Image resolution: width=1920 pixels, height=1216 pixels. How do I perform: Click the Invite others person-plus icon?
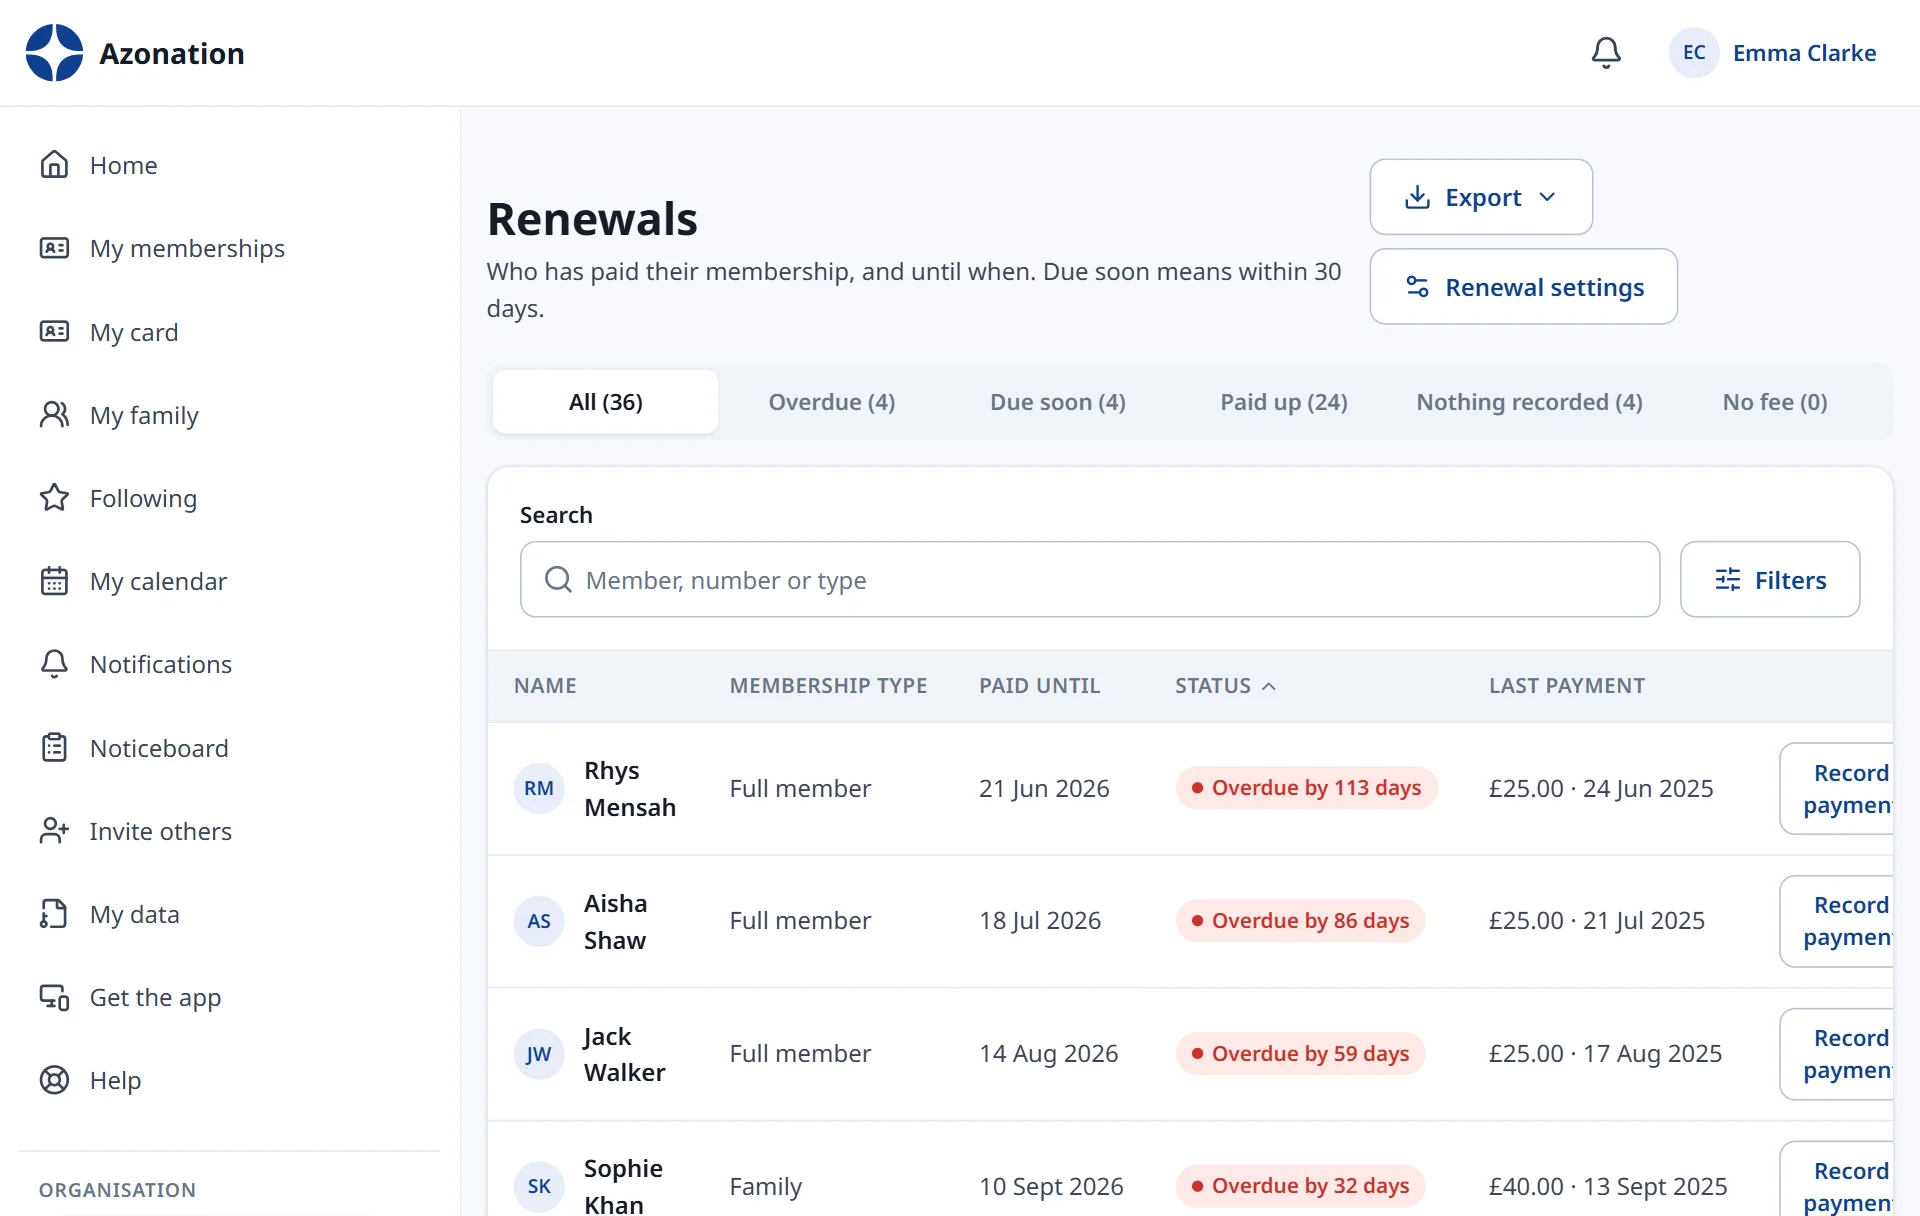pyautogui.click(x=54, y=831)
